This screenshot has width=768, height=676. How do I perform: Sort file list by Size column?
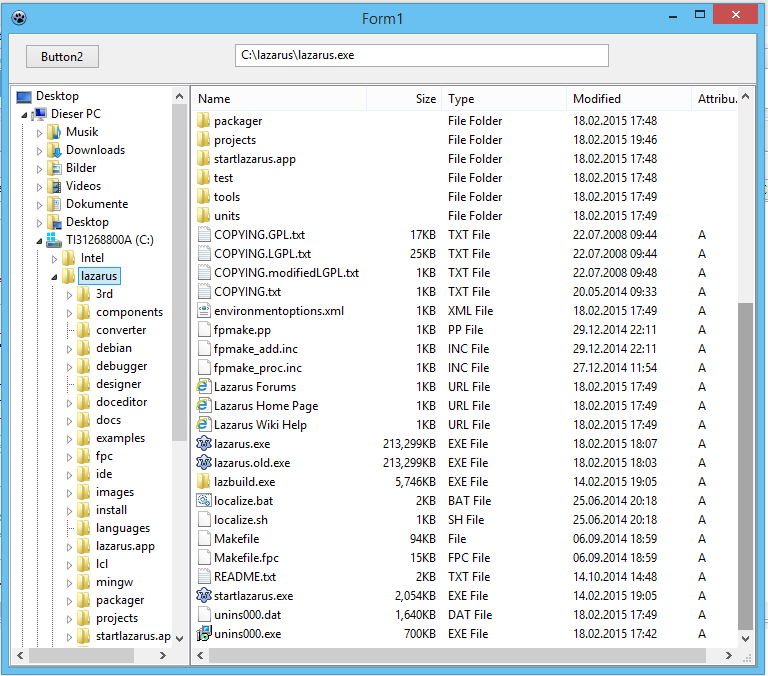404,99
